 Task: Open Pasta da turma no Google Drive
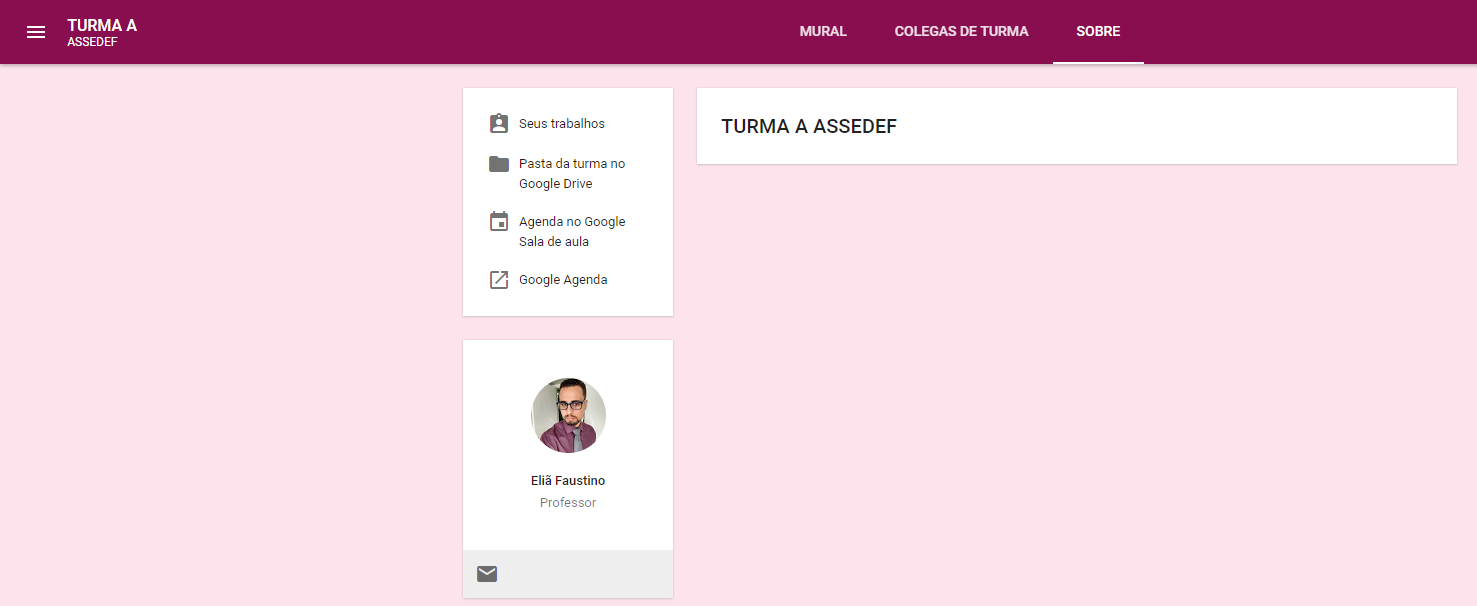click(571, 173)
